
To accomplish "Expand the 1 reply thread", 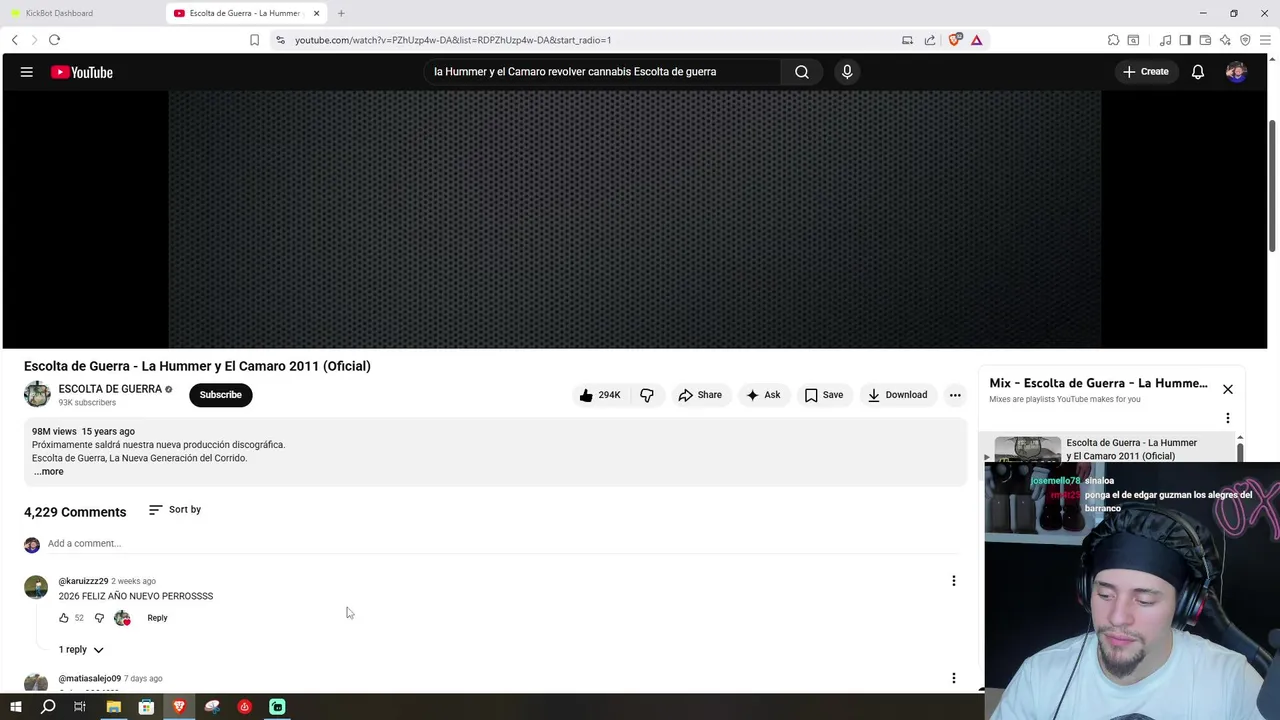I will click(81, 650).
